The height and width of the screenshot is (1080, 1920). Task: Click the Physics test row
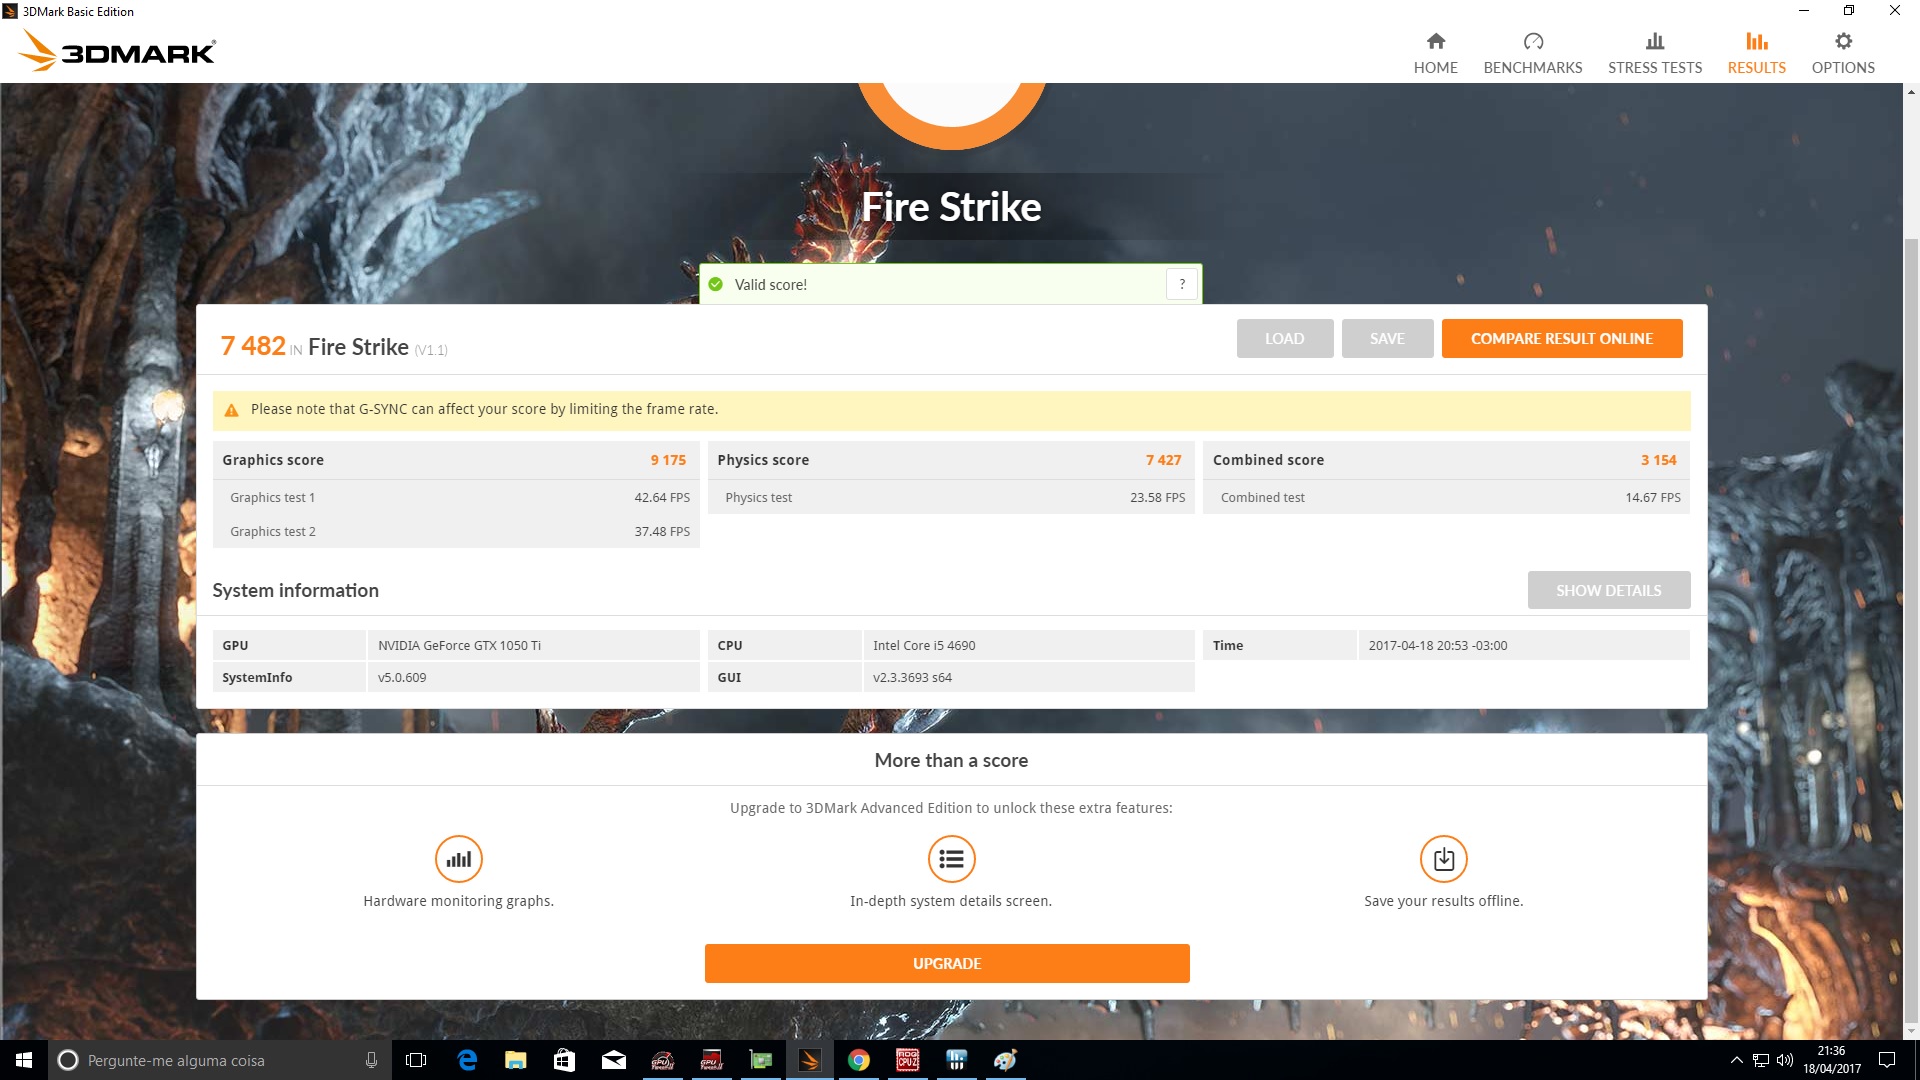click(x=951, y=497)
